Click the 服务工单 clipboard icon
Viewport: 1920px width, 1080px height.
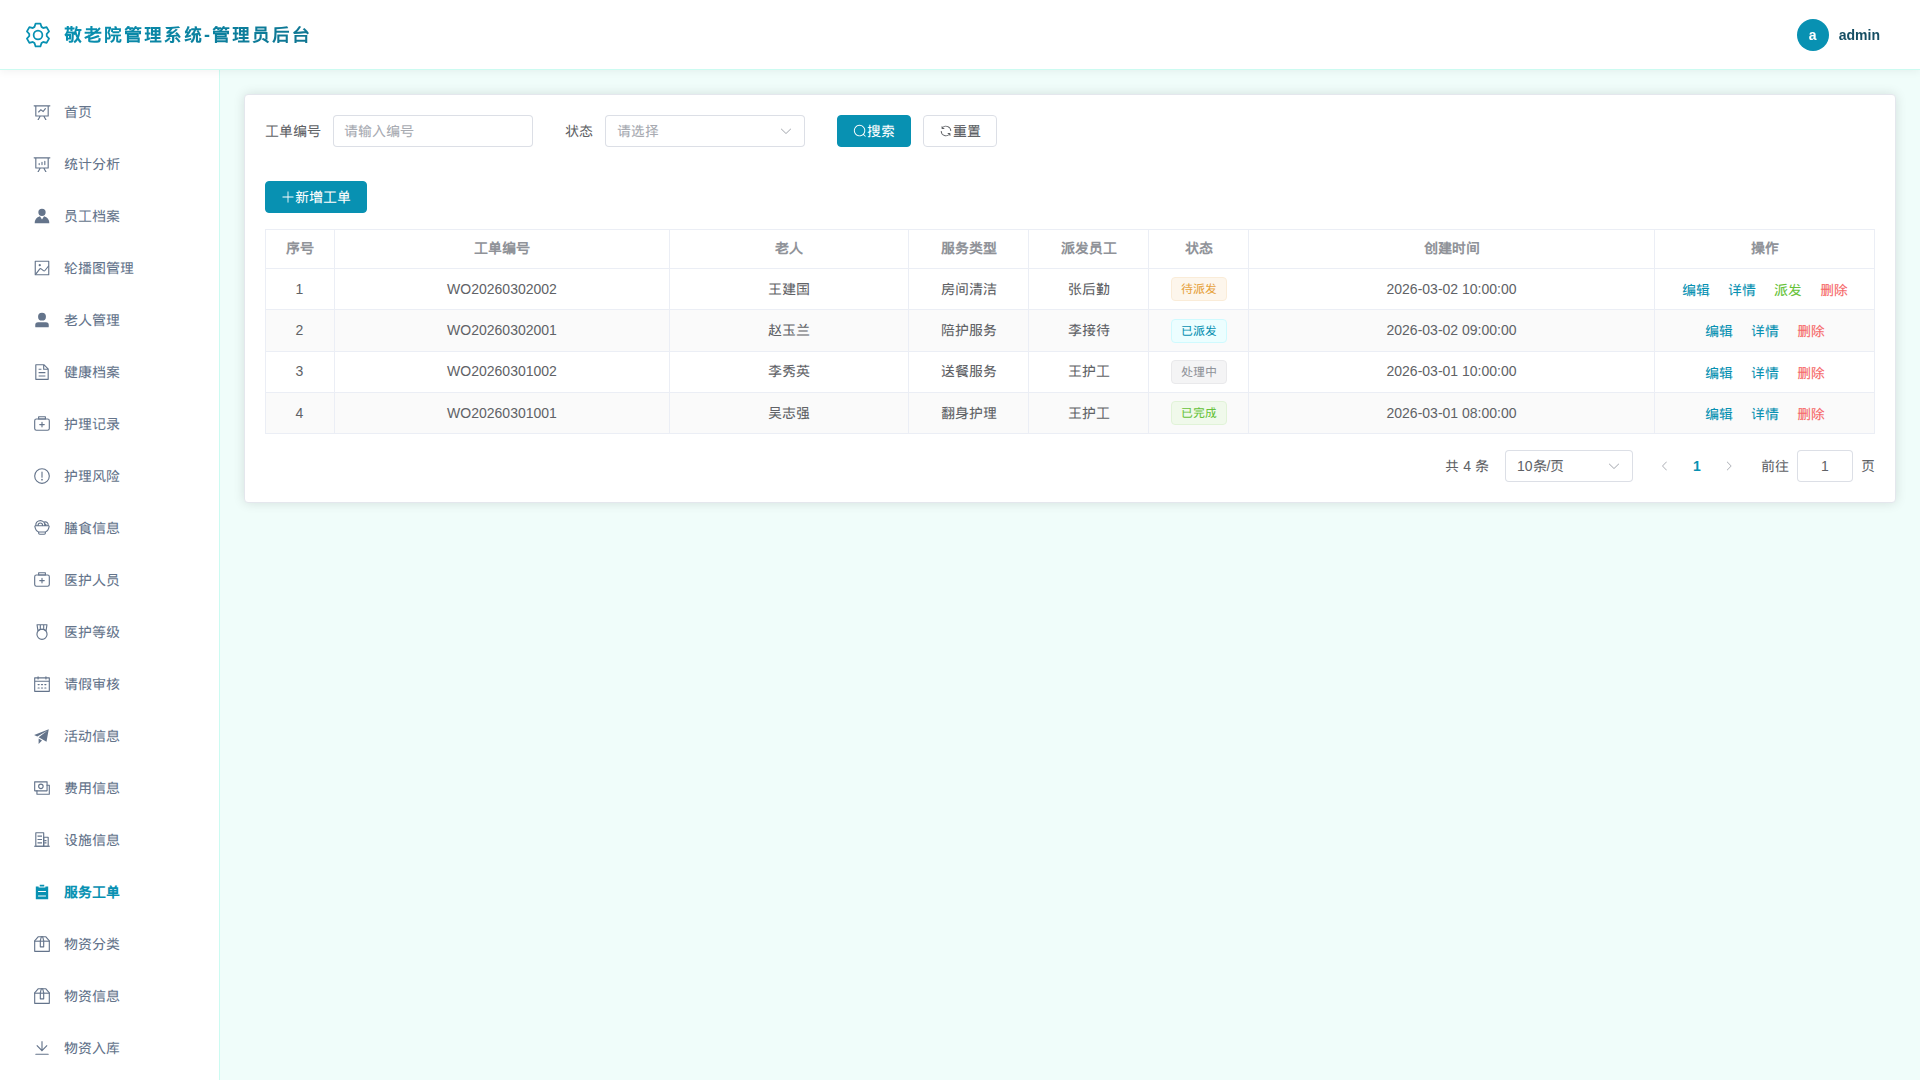42,892
